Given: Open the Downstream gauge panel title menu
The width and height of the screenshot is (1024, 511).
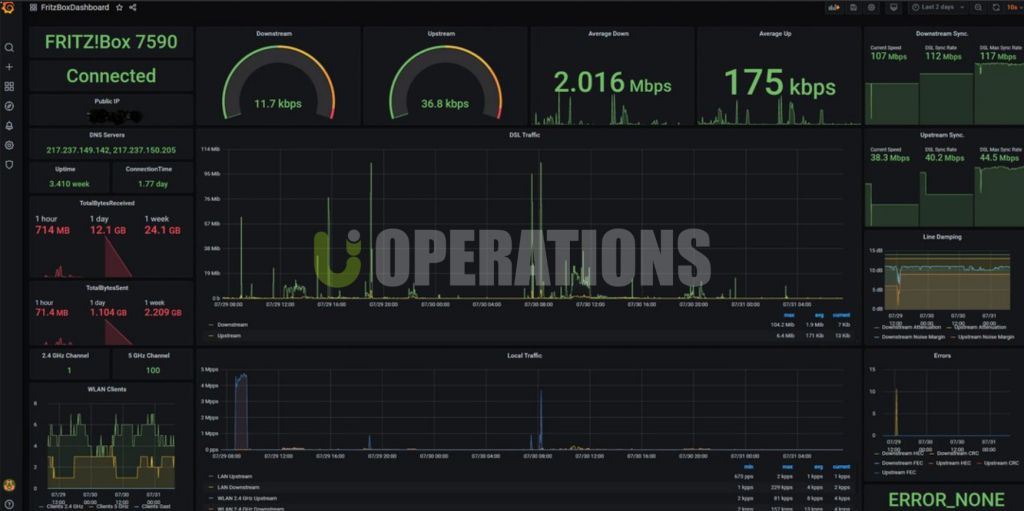Looking at the screenshot, I should 274,33.
